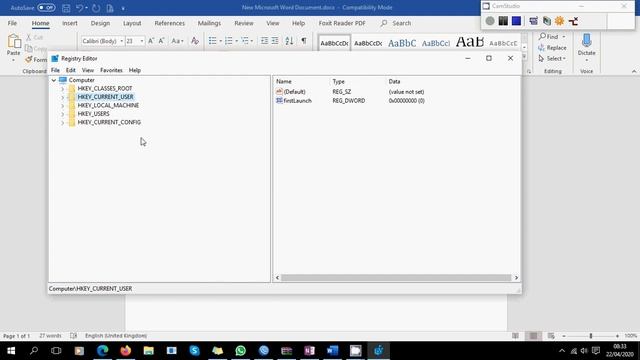Click the zoom in plus button
This screenshot has height=360, width=640.
pos(617,336)
